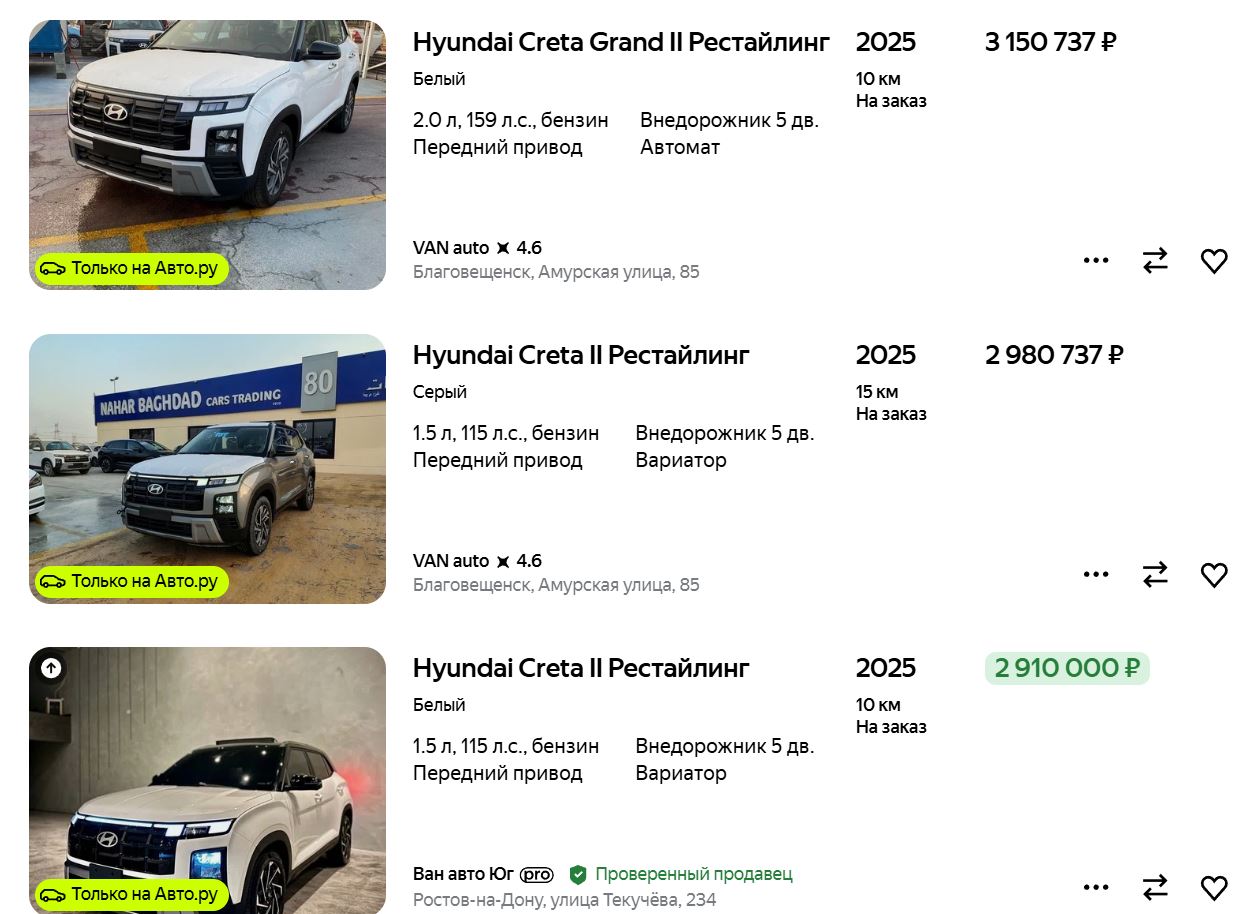
Task: Open the gray Hyundai Creta II Рестайлинг title
Action: [580, 355]
